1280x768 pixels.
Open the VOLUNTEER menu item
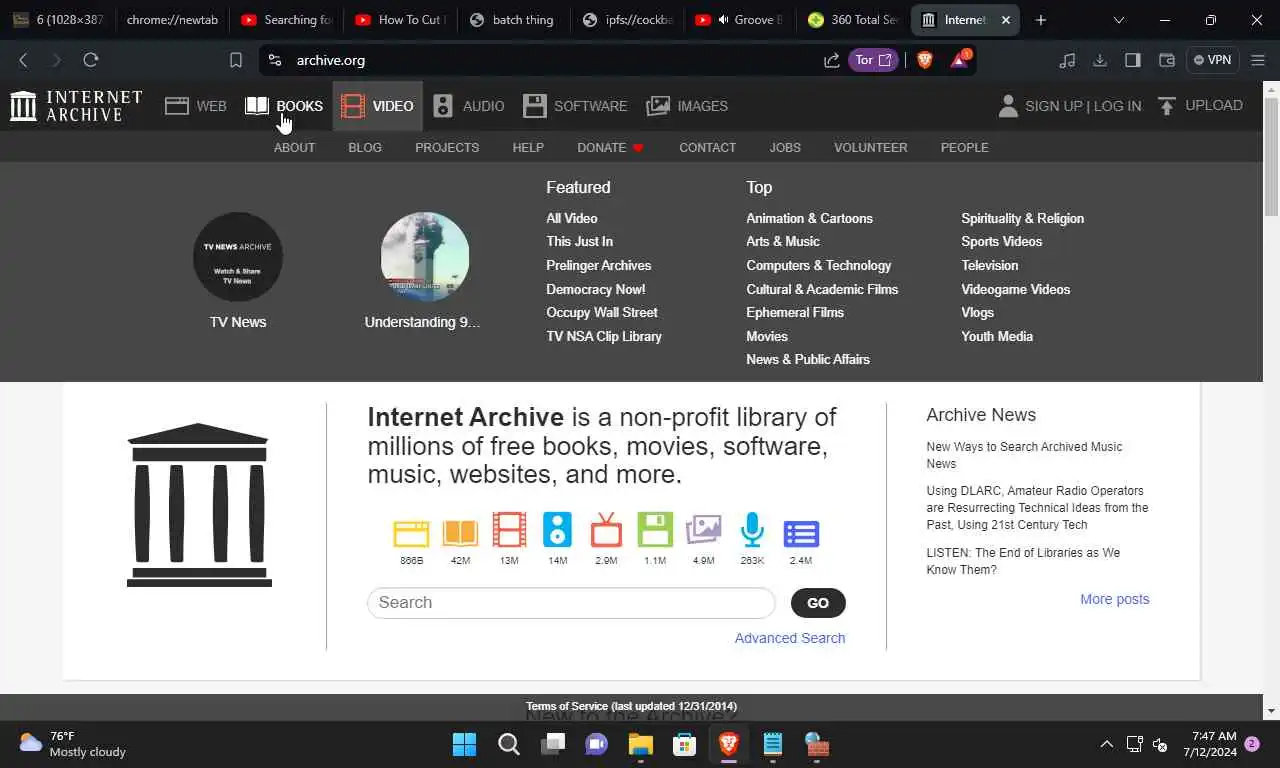(x=871, y=147)
